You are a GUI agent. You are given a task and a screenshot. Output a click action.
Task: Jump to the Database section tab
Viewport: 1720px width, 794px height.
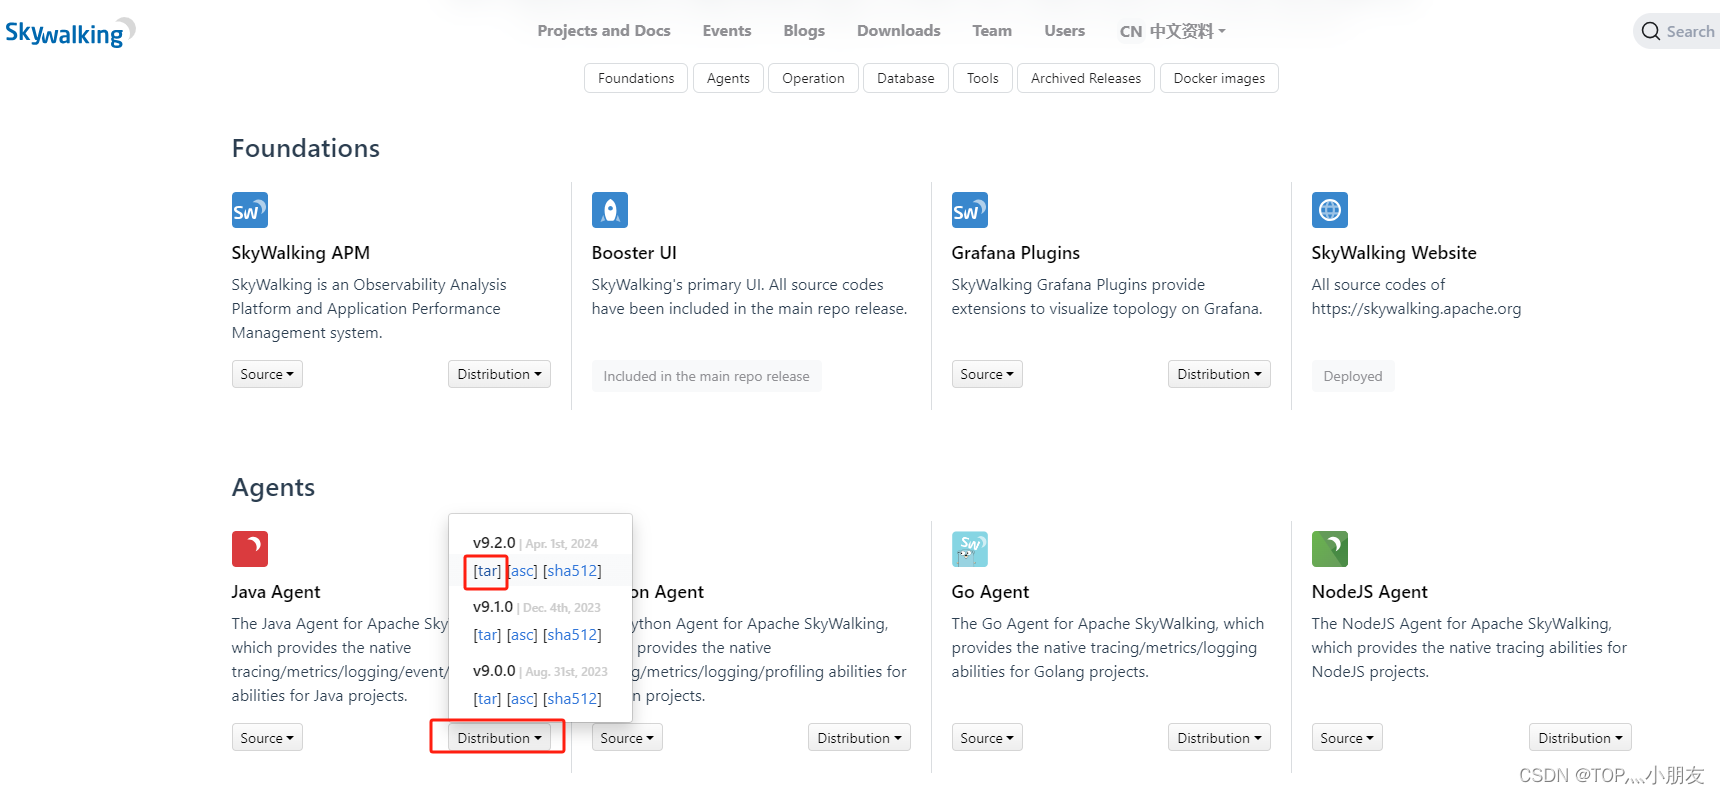click(x=906, y=78)
